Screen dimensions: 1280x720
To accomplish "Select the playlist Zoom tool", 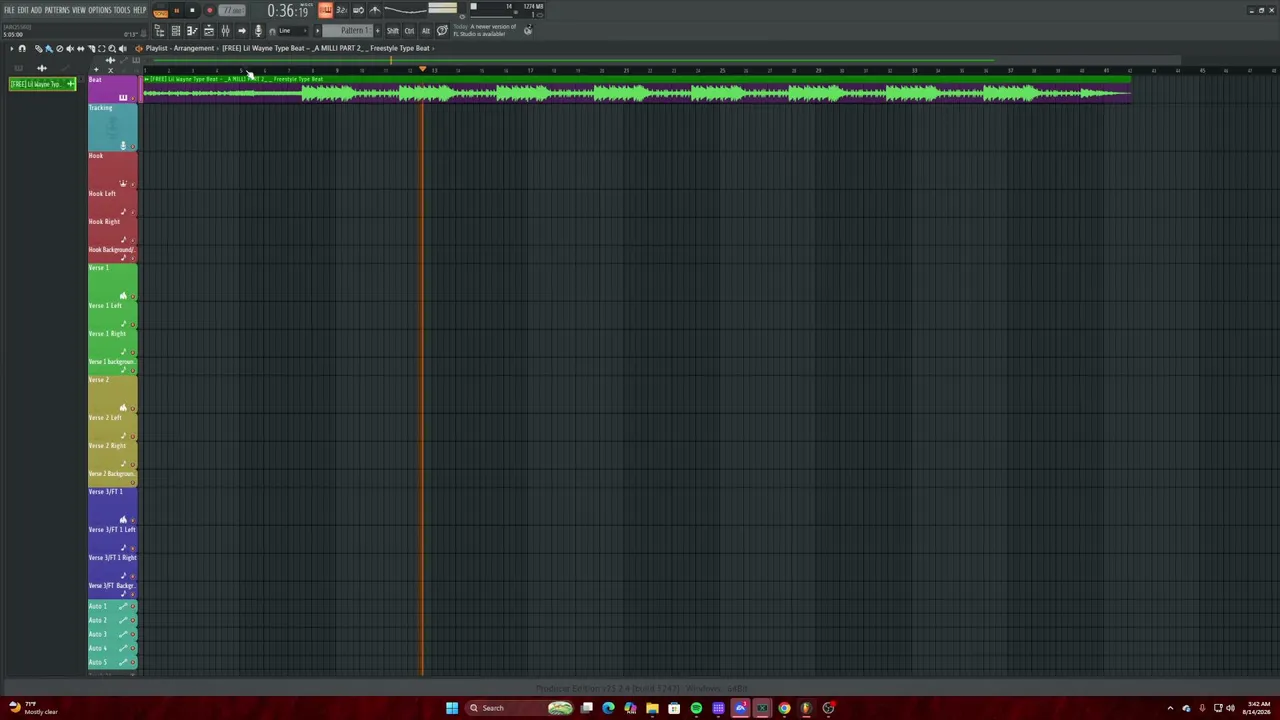I will (x=112, y=48).
